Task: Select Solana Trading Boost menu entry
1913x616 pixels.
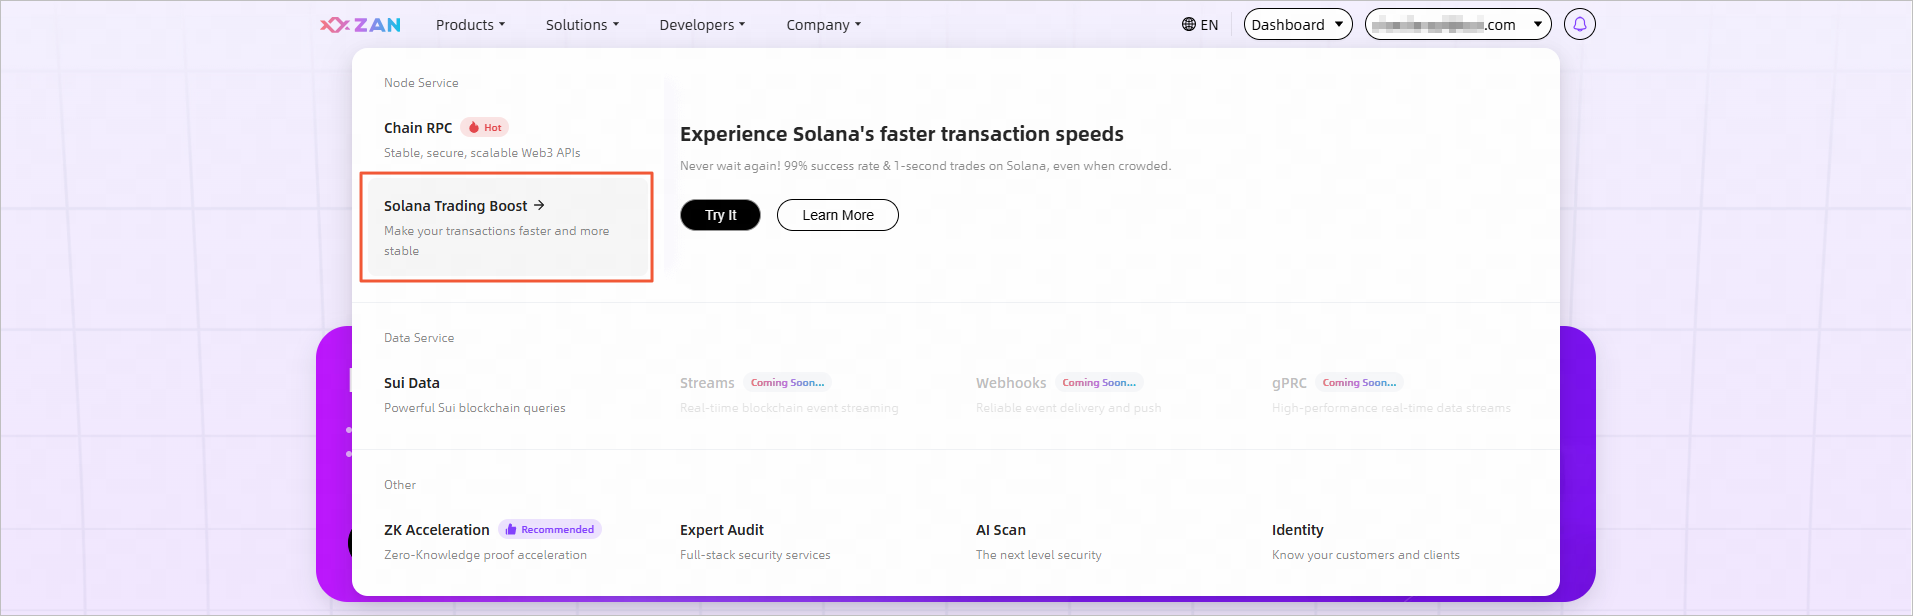Action: [507, 227]
